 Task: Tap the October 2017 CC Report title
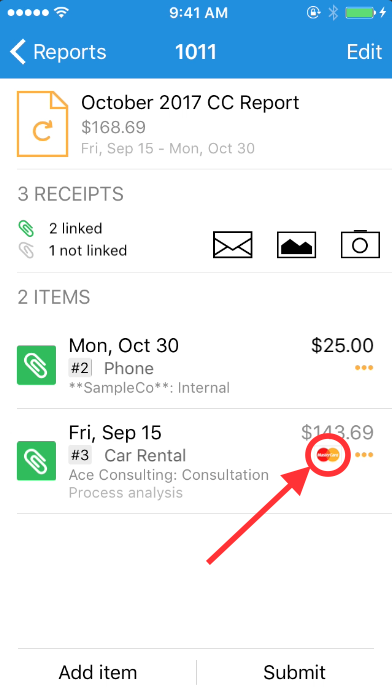[190, 103]
